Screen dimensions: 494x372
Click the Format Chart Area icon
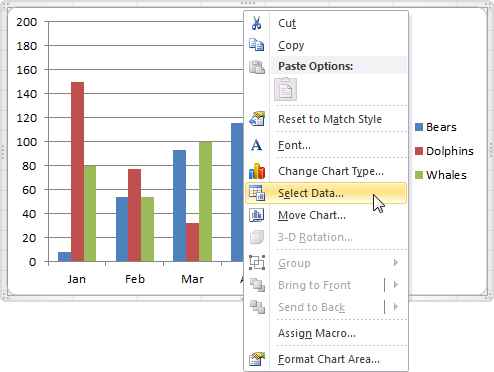coord(257,359)
